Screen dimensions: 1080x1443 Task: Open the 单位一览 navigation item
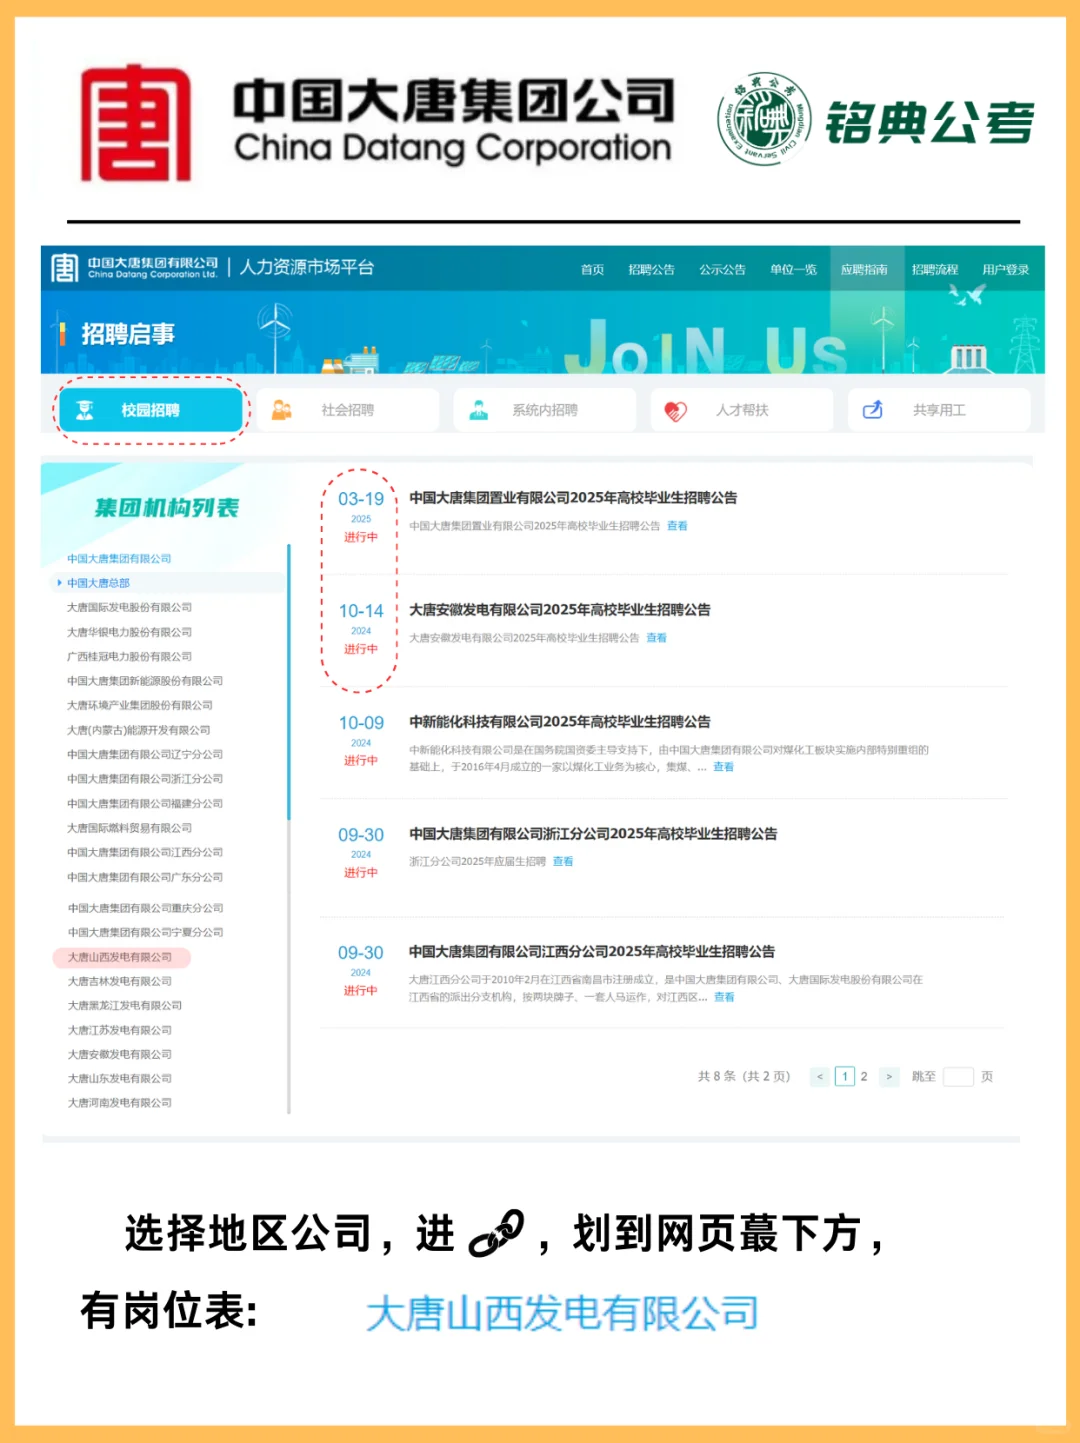[x=794, y=270]
